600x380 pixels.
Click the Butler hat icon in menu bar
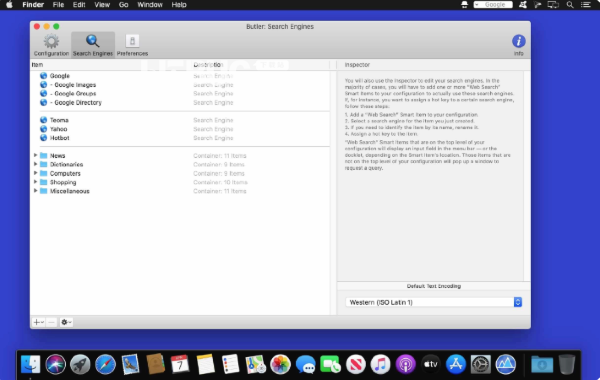click(464, 5)
